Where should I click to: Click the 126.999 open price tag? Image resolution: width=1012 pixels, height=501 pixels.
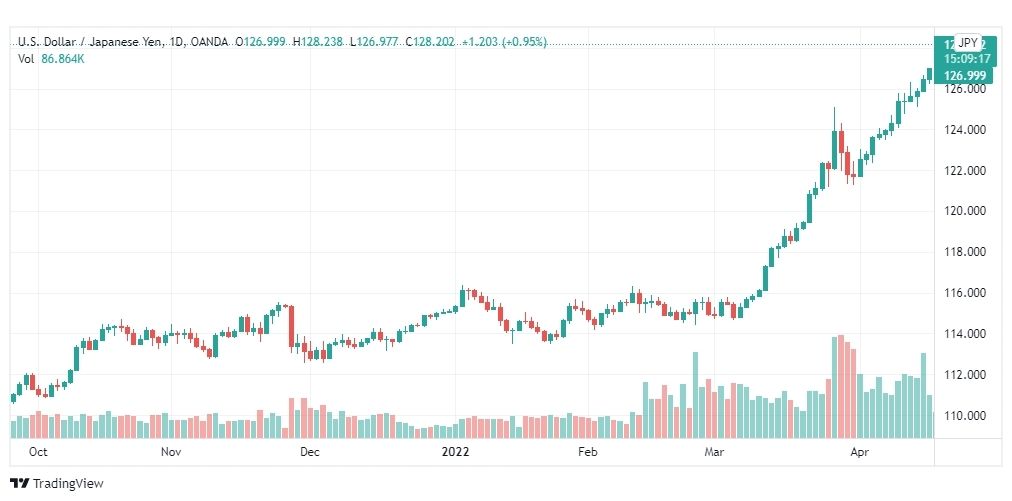964,76
